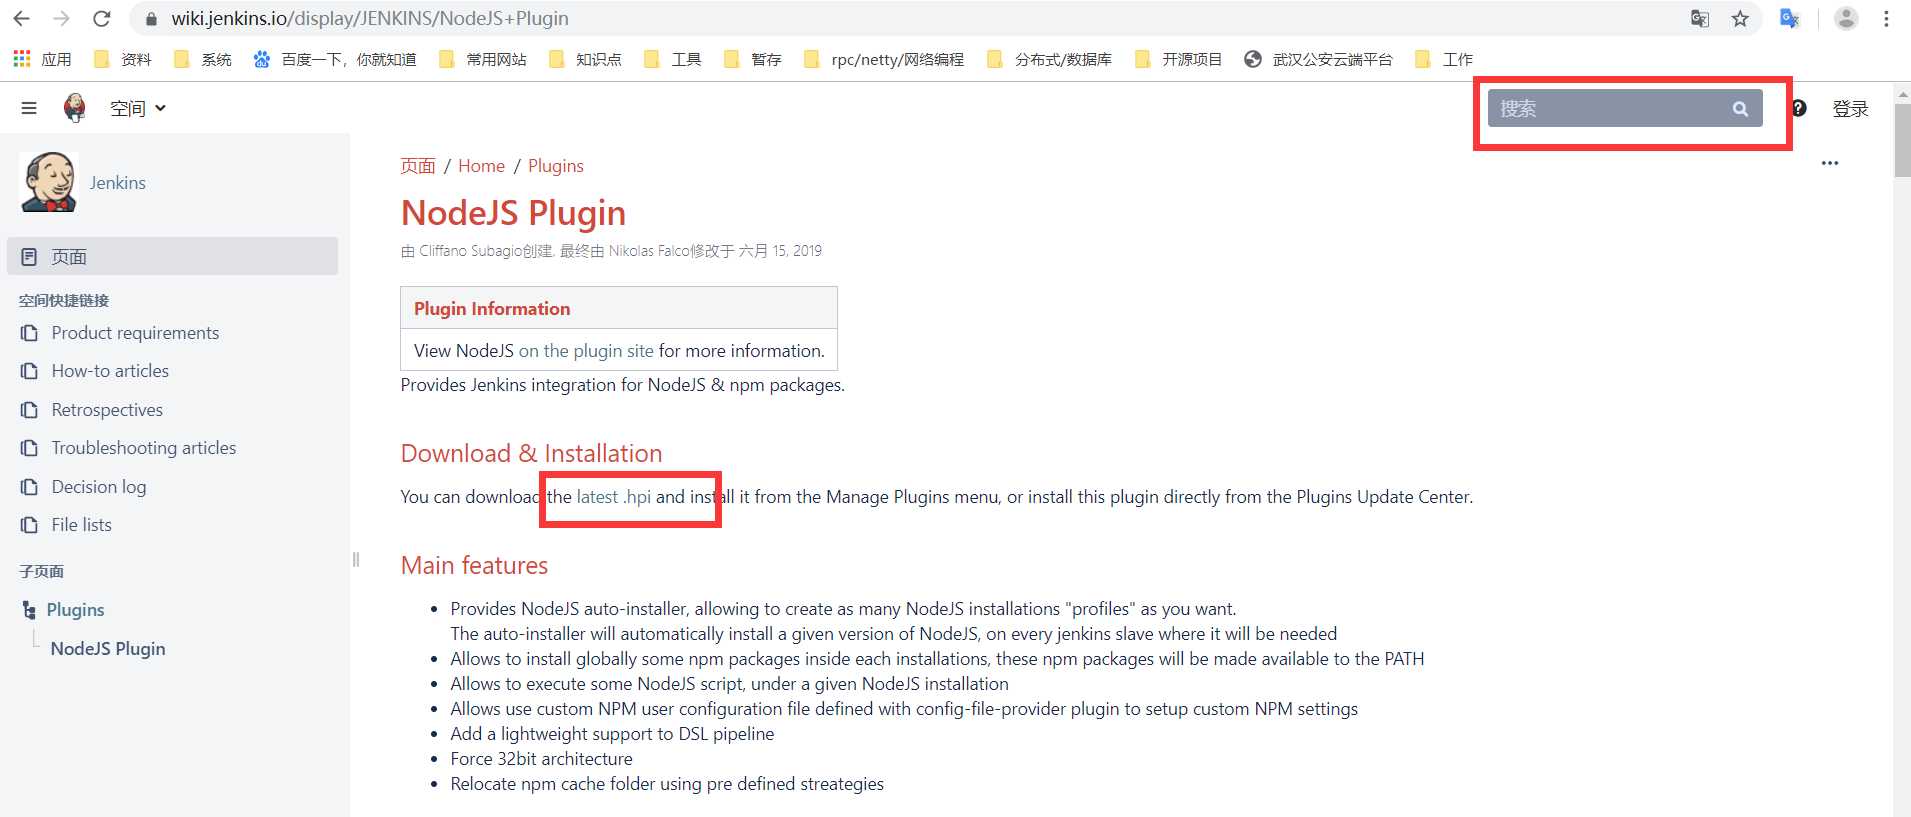
Task: Open the 工作 bookmark folder
Action: (x=1444, y=59)
